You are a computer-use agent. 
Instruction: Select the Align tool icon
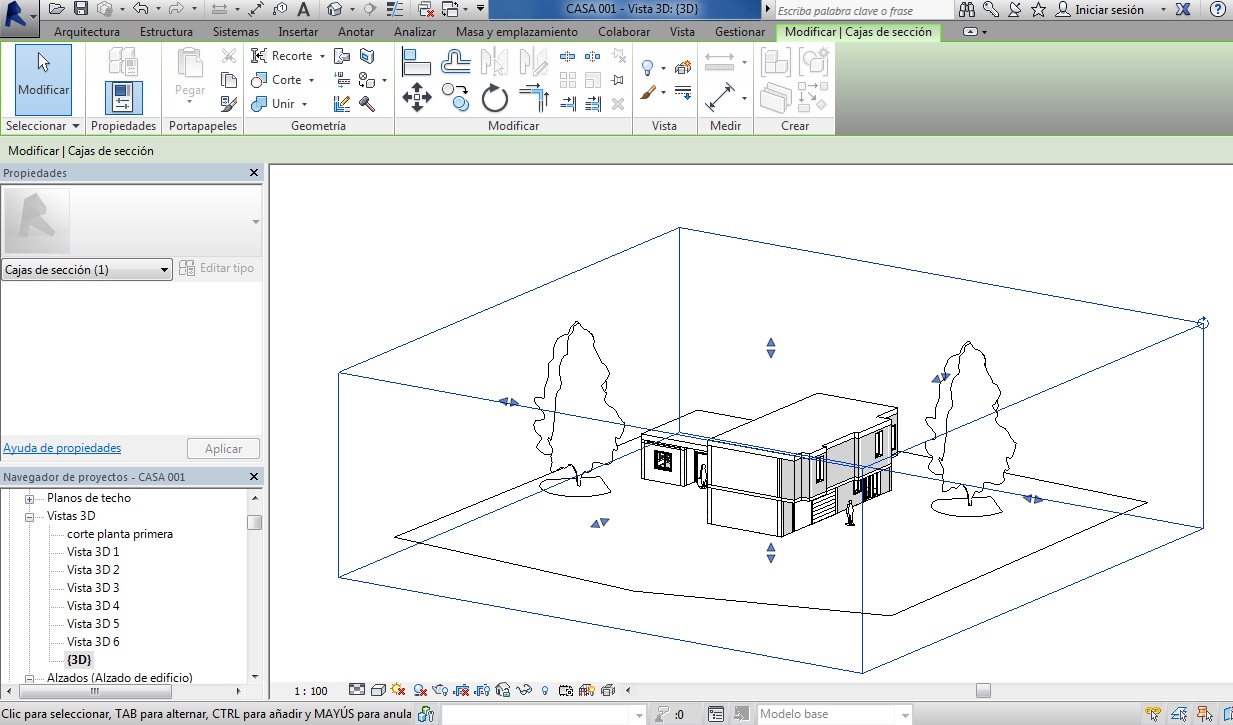coord(416,62)
